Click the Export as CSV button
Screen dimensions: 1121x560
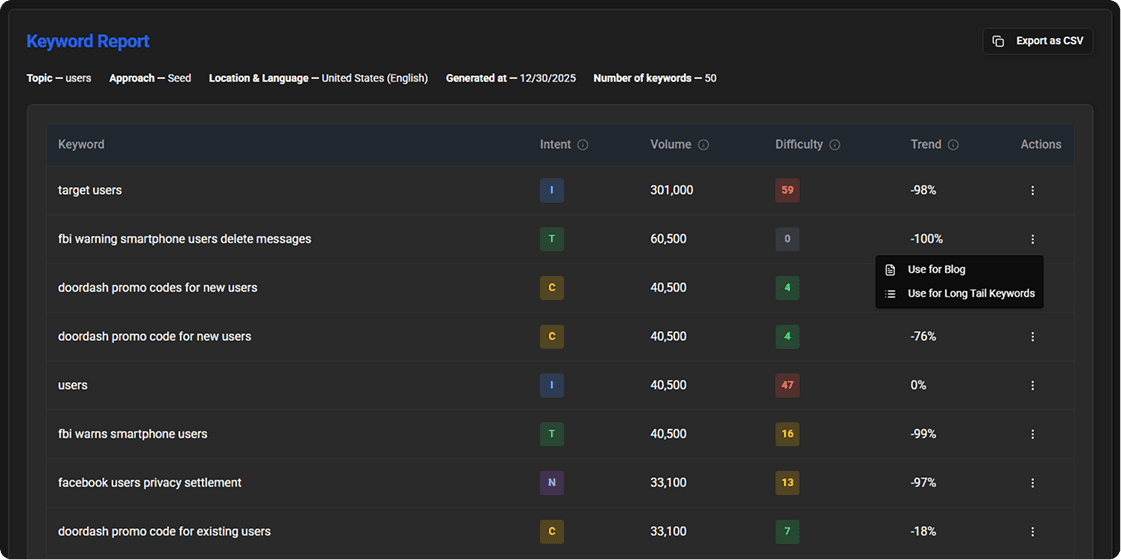click(1037, 41)
